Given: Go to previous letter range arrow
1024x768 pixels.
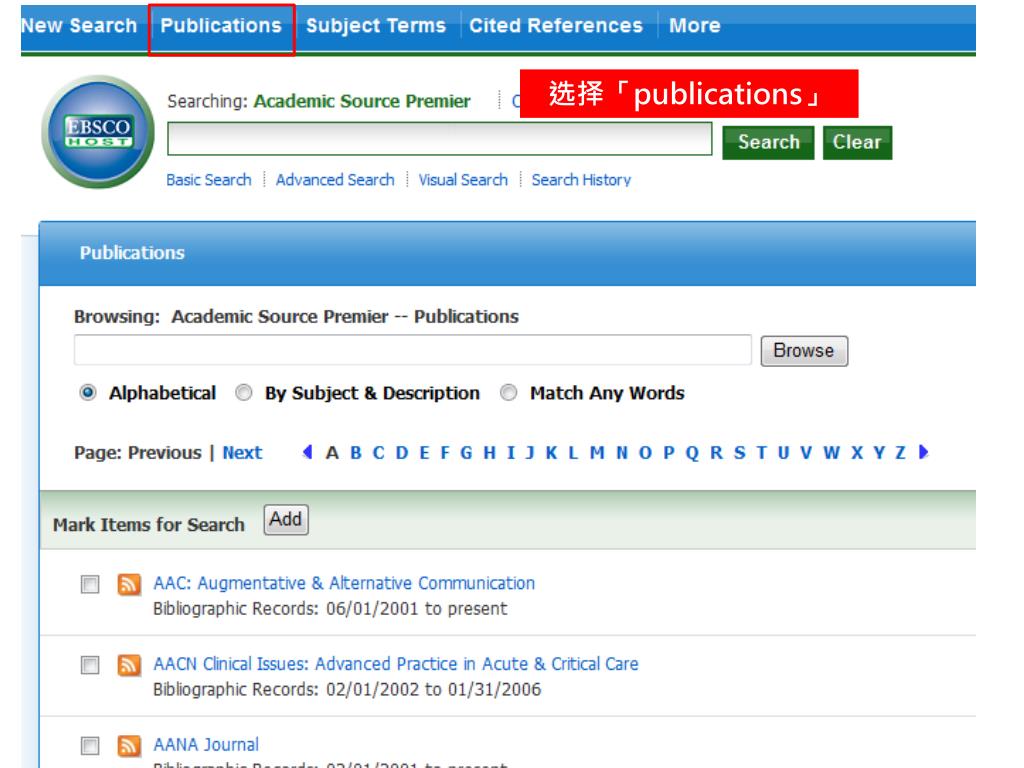Looking at the screenshot, I should click(308, 452).
